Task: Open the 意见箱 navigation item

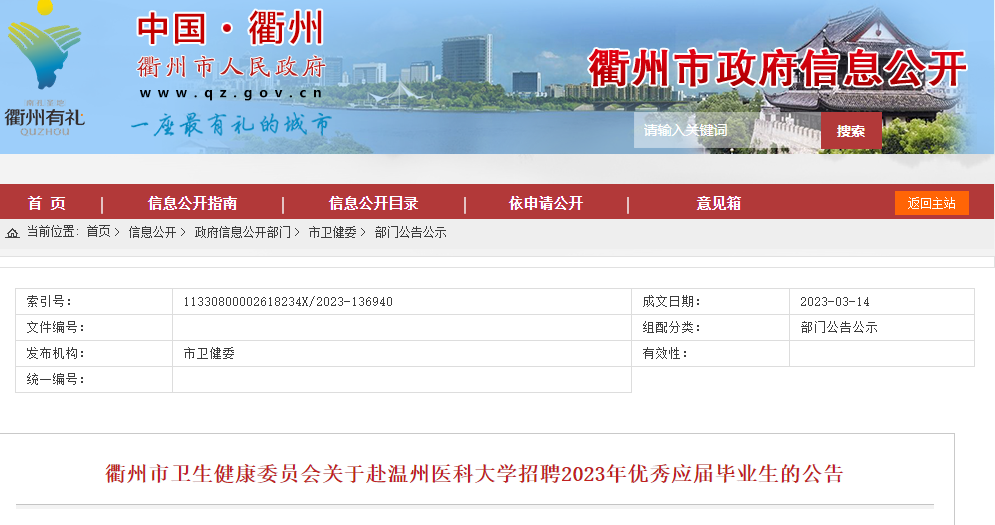Action: (718, 203)
